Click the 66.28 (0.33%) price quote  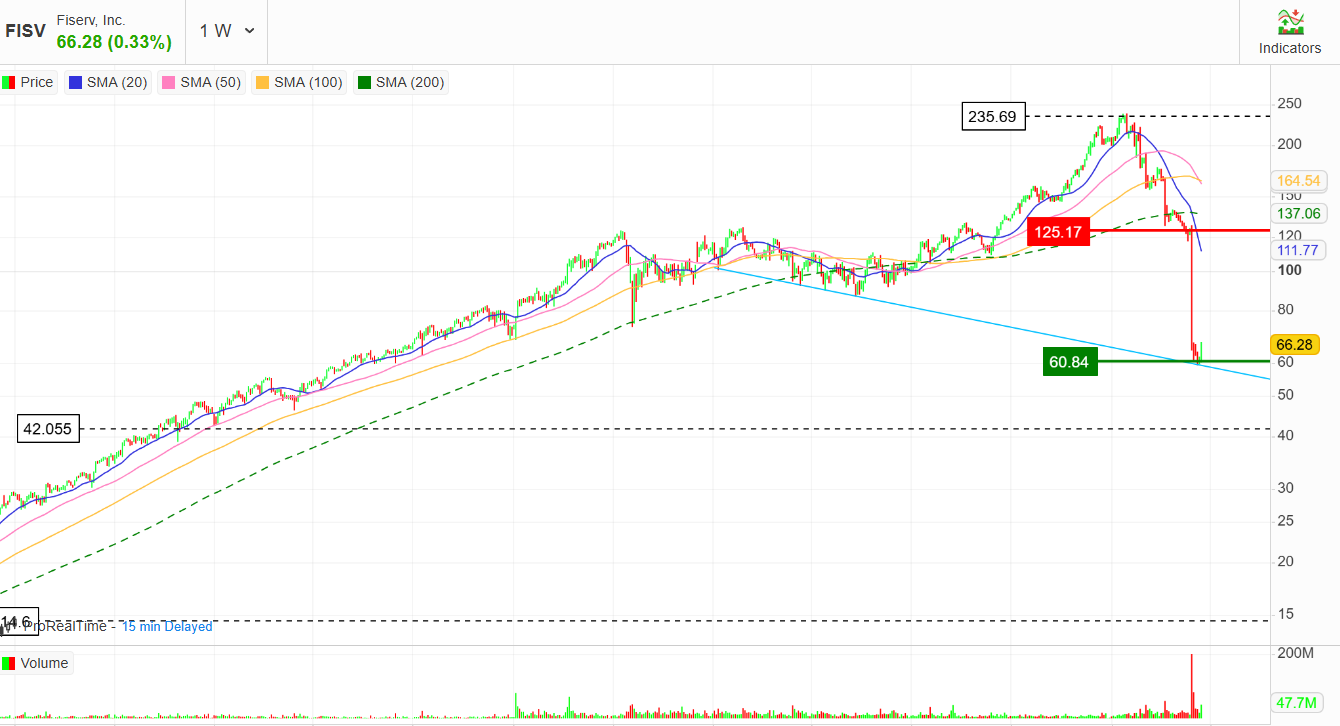pyautogui.click(x=114, y=42)
